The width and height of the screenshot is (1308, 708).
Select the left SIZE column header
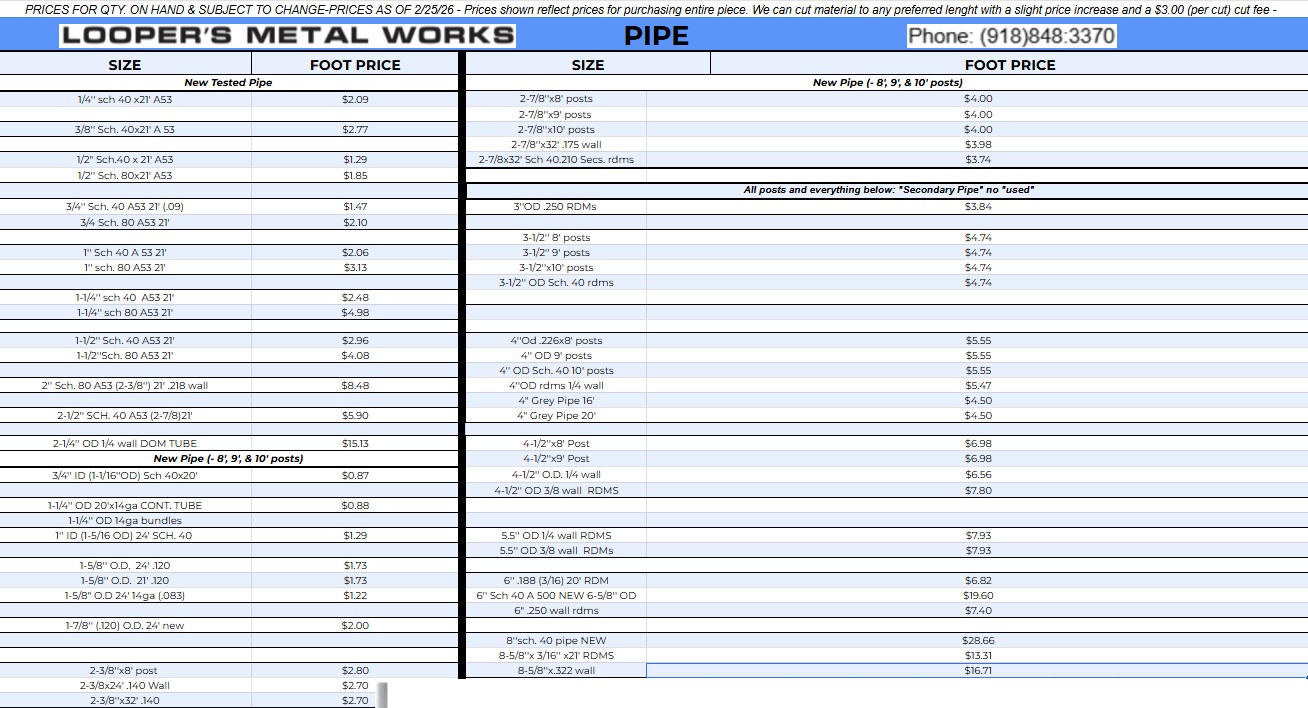[125, 65]
